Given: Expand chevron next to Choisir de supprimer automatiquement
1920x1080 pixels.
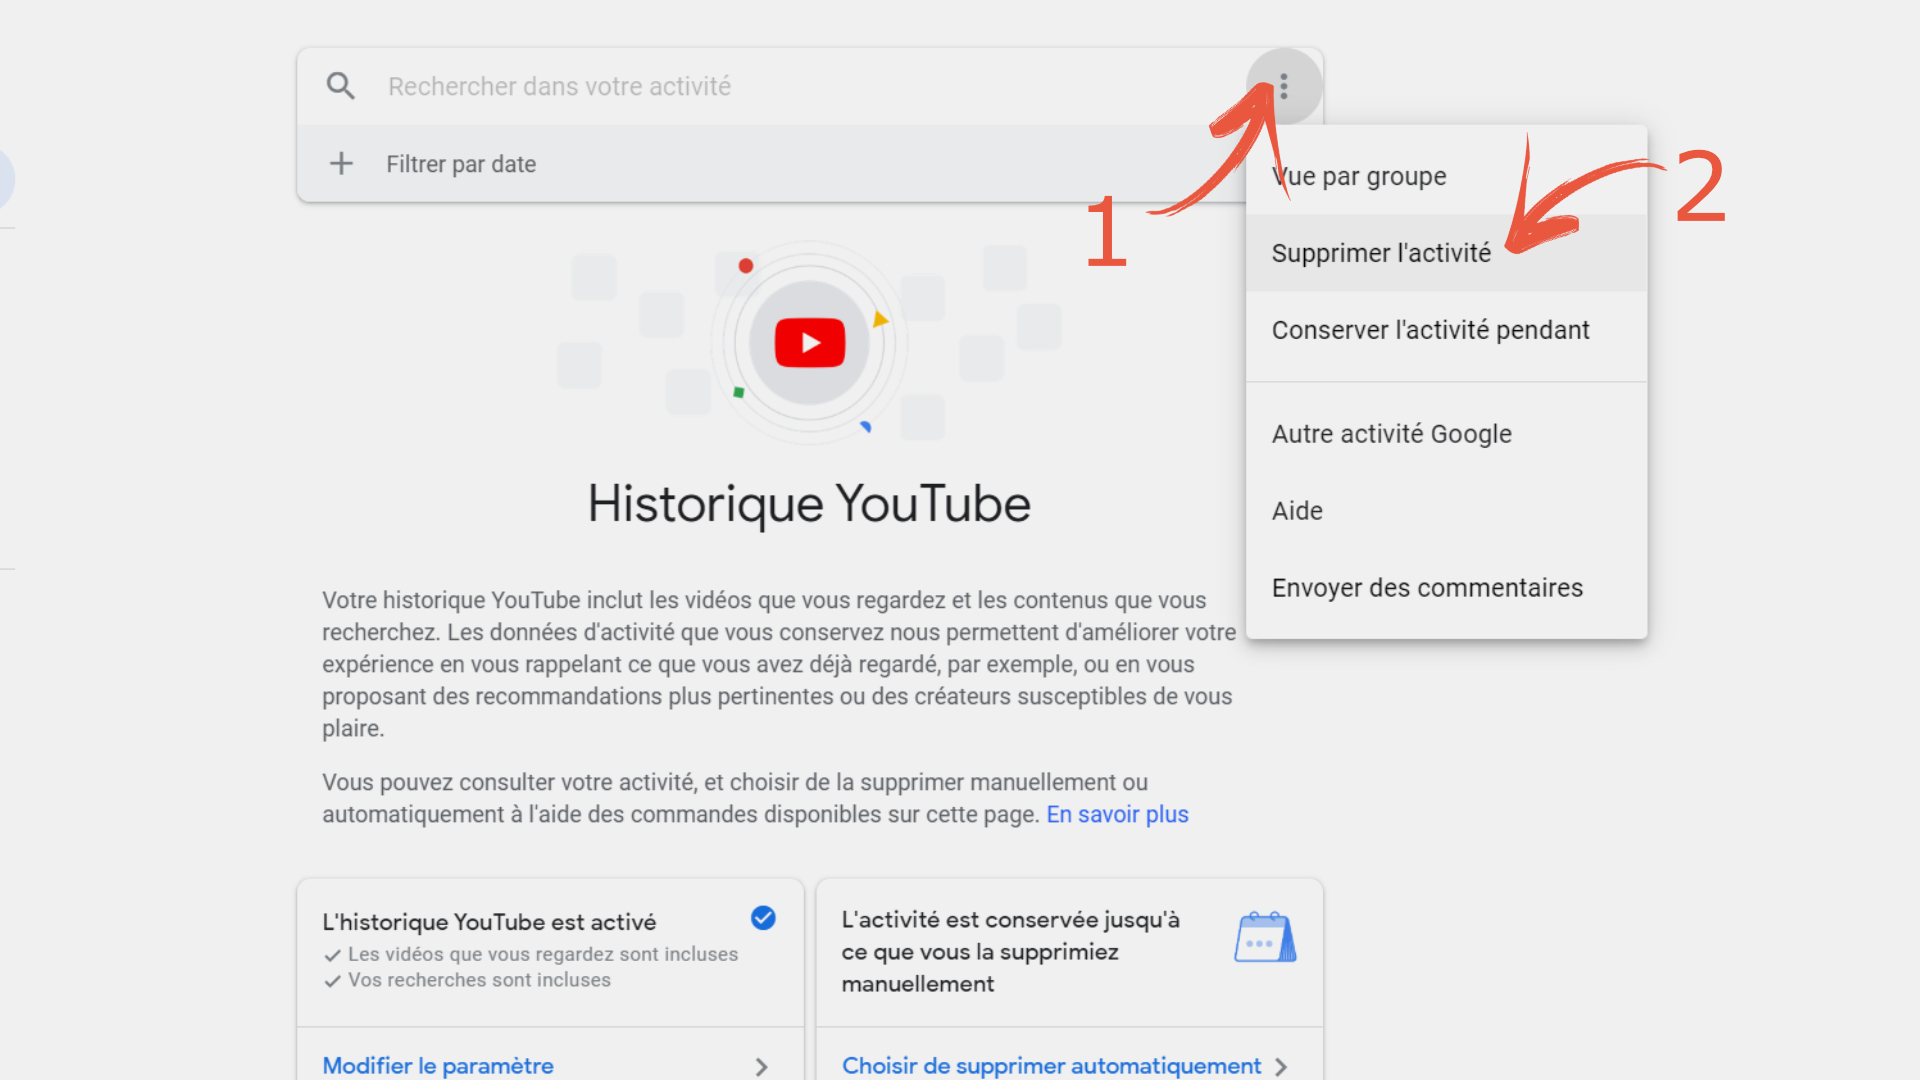Looking at the screenshot, I should pyautogui.click(x=1281, y=1067).
